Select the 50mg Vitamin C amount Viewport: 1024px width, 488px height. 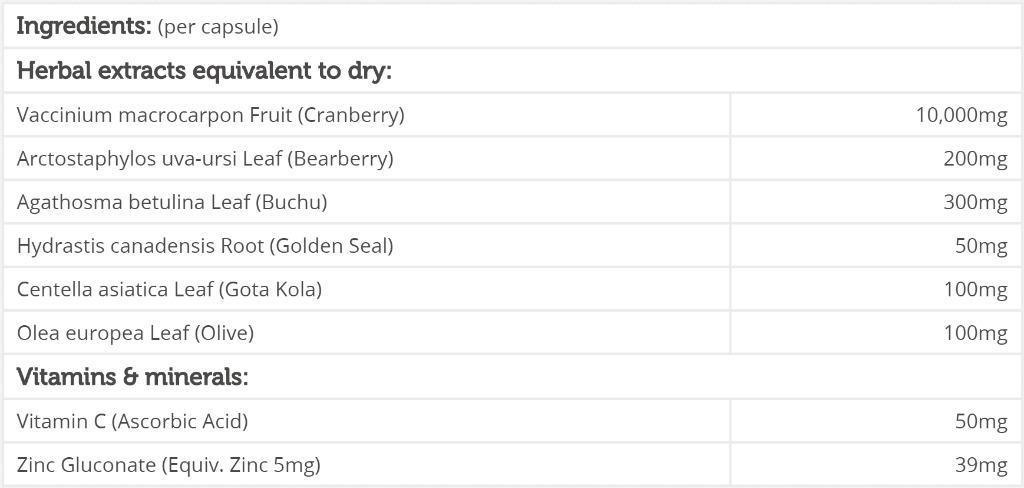[982, 422]
